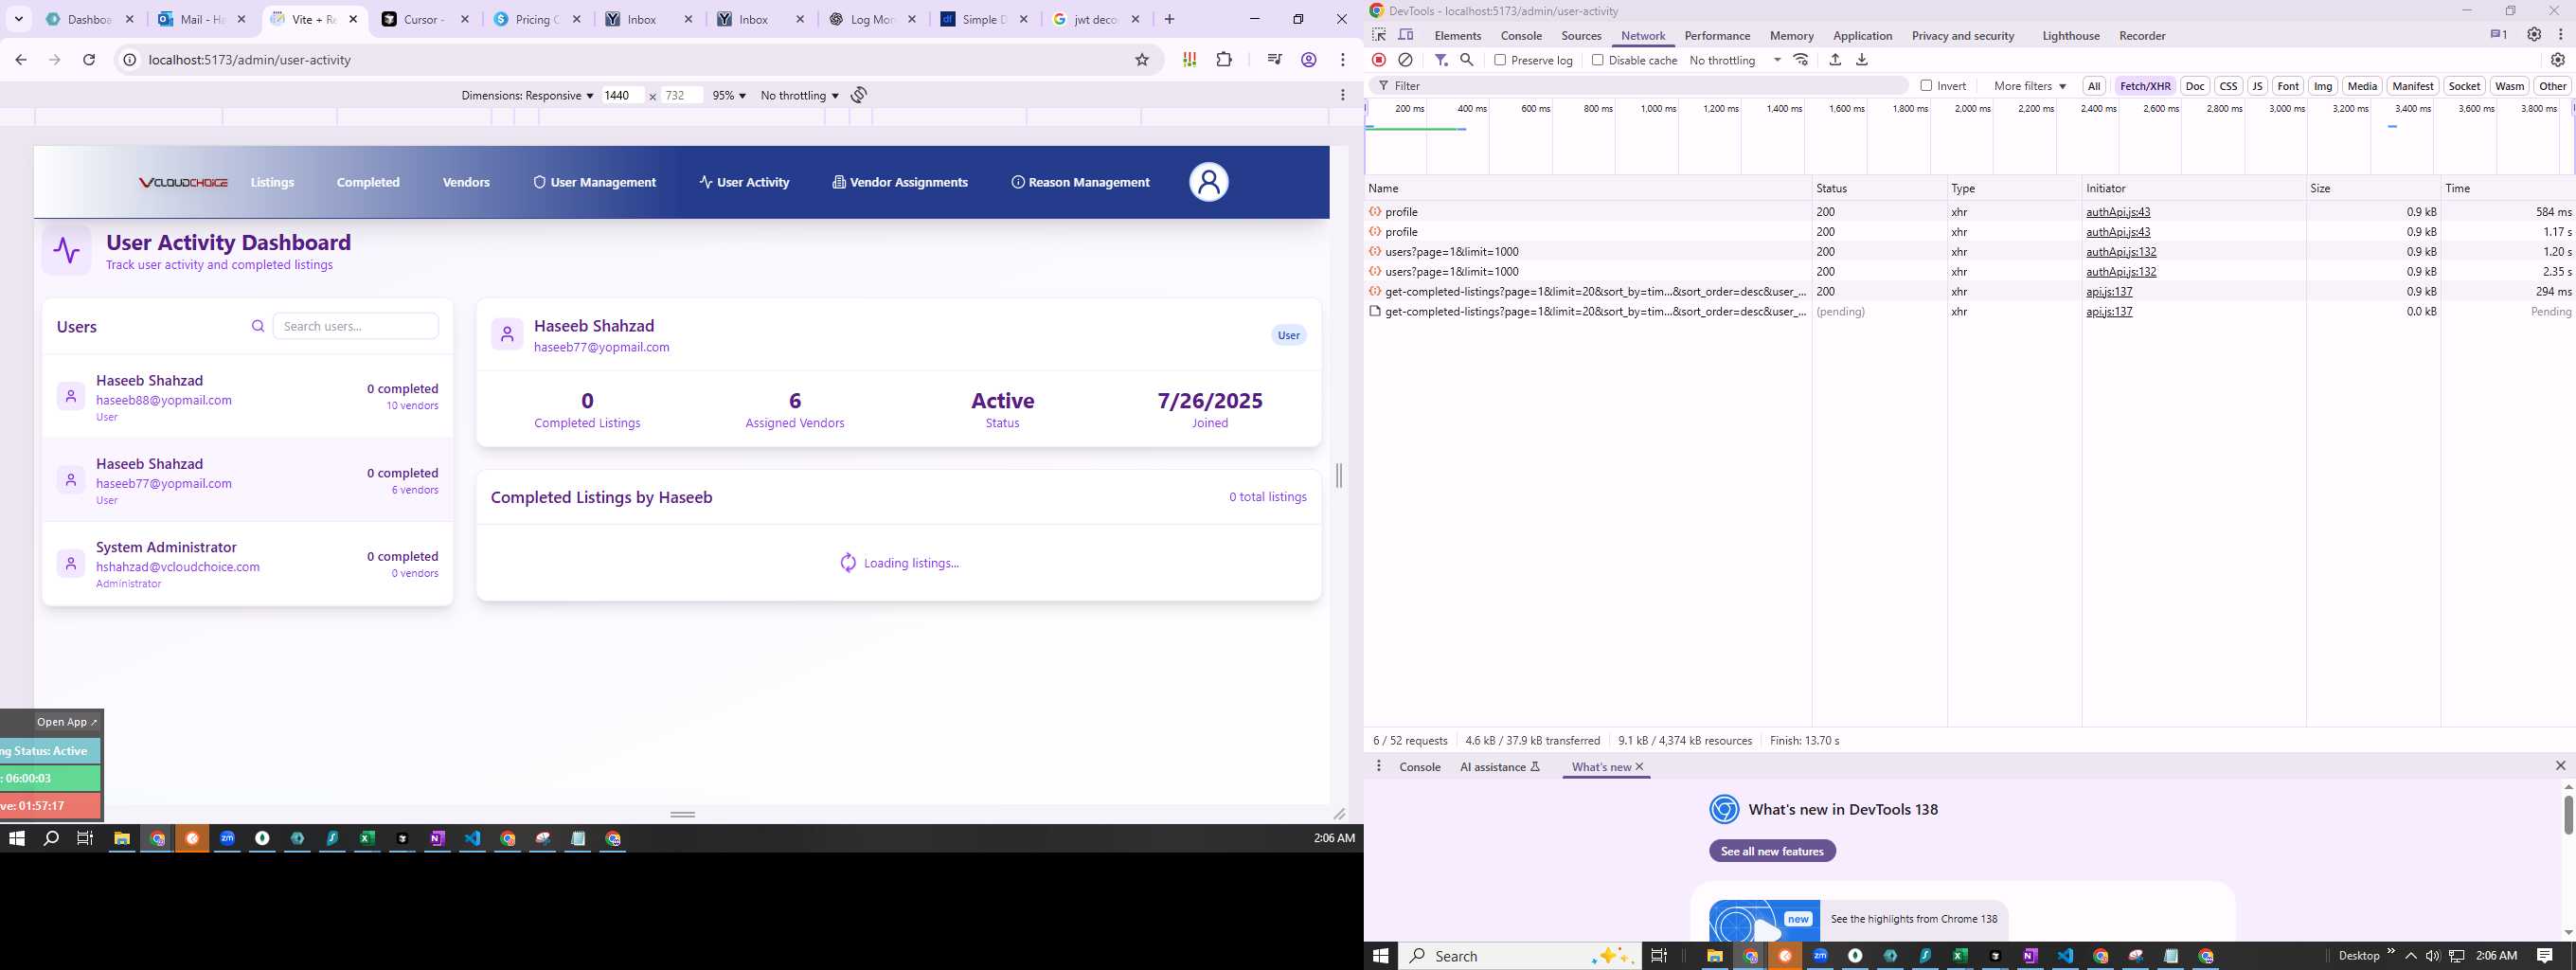Click the export HAR download icon
The height and width of the screenshot is (970, 2576).
(1862, 60)
